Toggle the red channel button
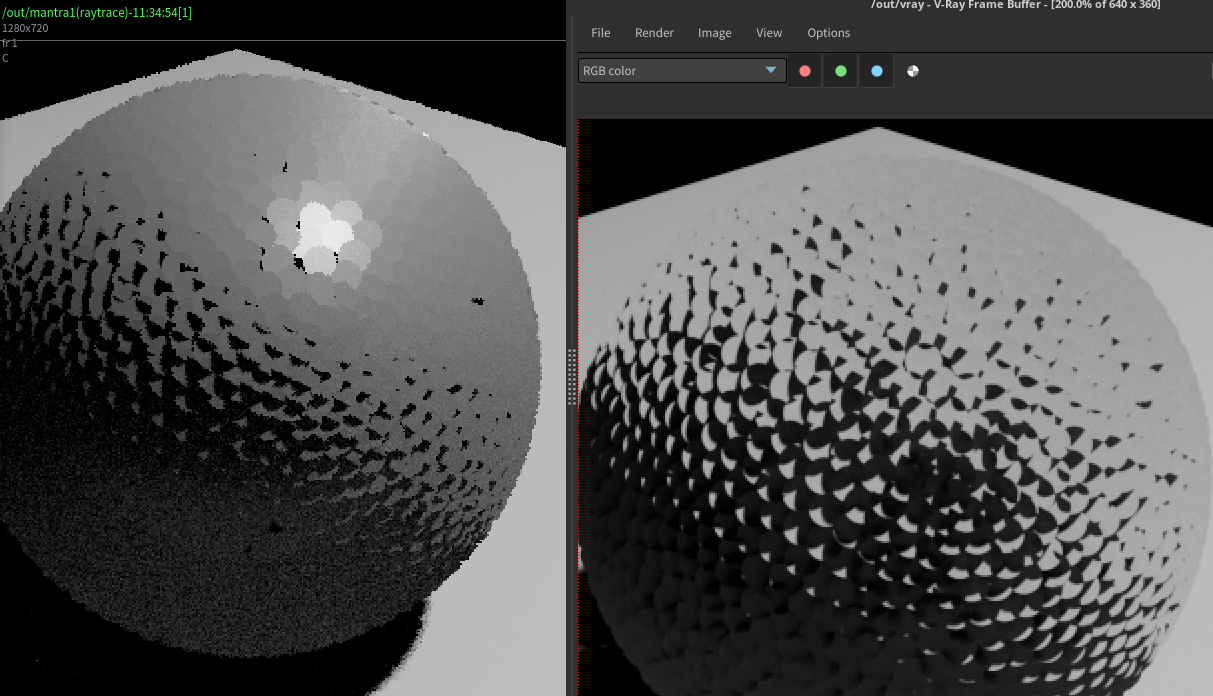 (805, 71)
